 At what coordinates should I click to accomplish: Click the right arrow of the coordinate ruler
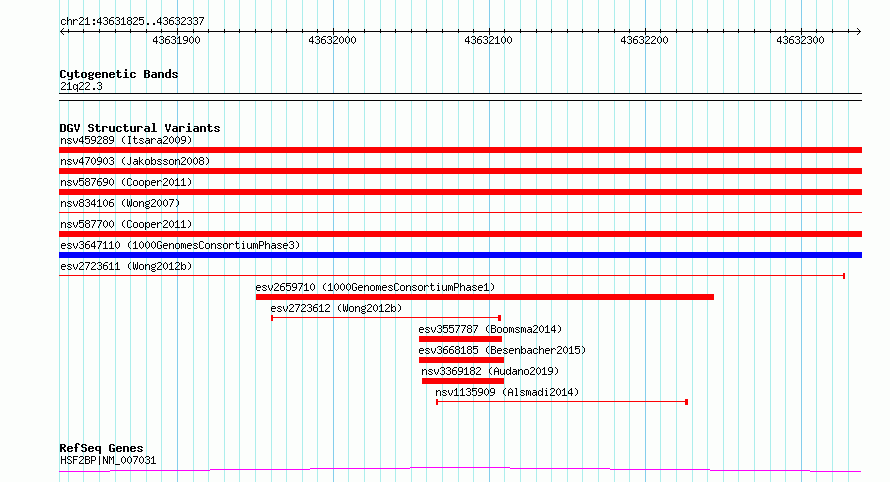(x=858, y=31)
